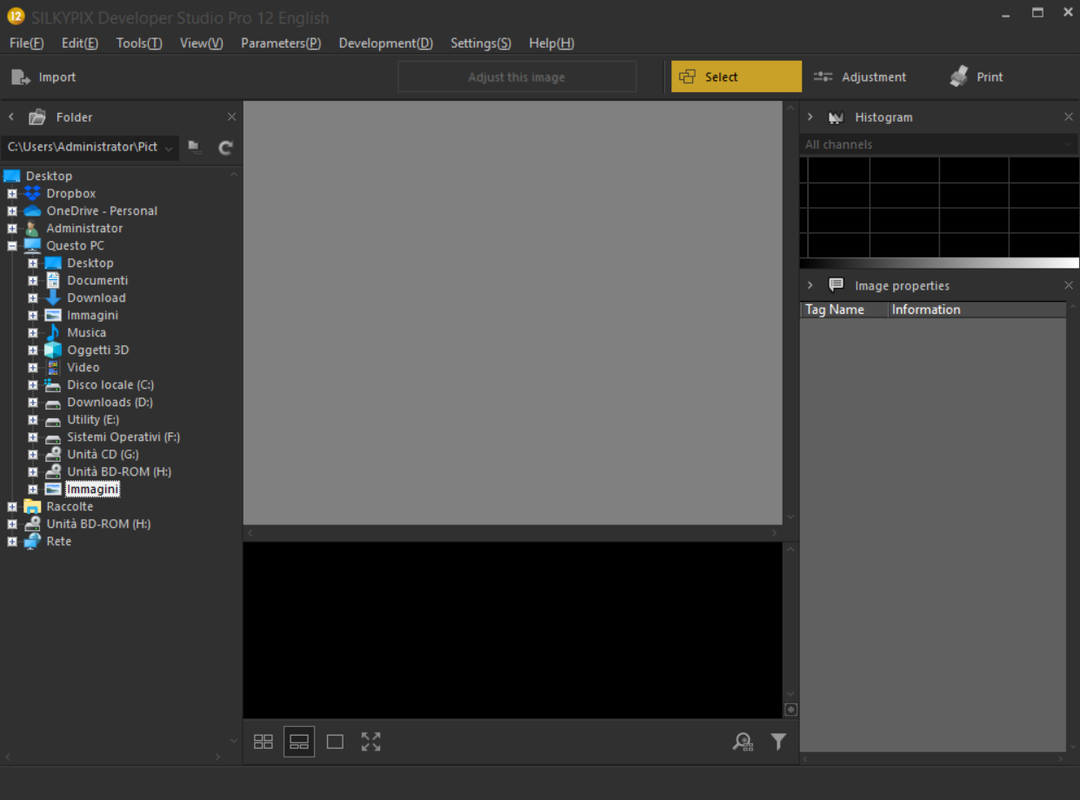Open the All channels dropdown
The width and height of the screenshot is (1080, 800).
[x=939, y=145]
